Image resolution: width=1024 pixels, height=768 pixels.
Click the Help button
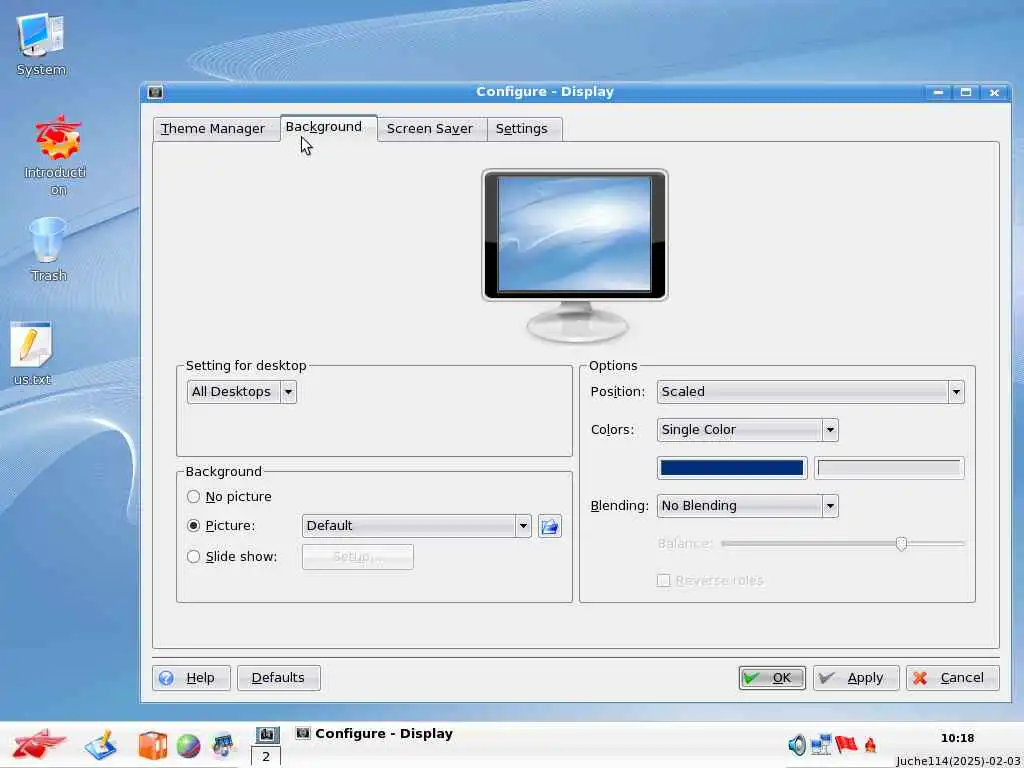click(x=191, y=678)
